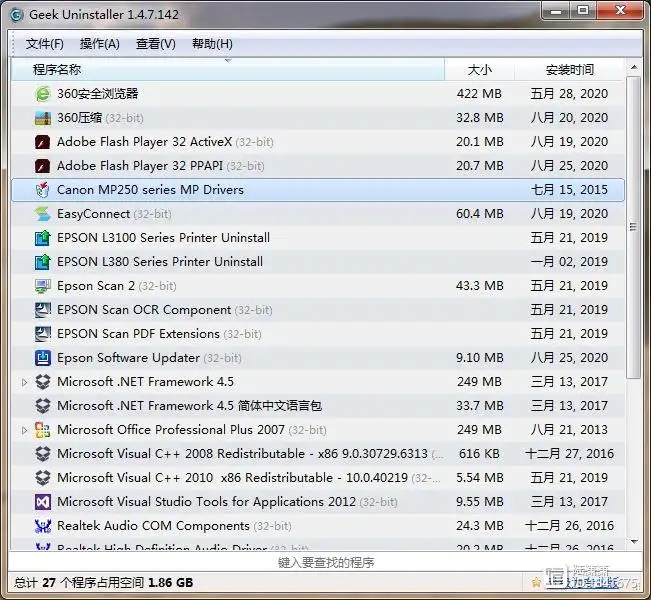This screenshot has height=600, width=651.
Task: Click the 9.10 MB size value
Action: pos(480,358)
